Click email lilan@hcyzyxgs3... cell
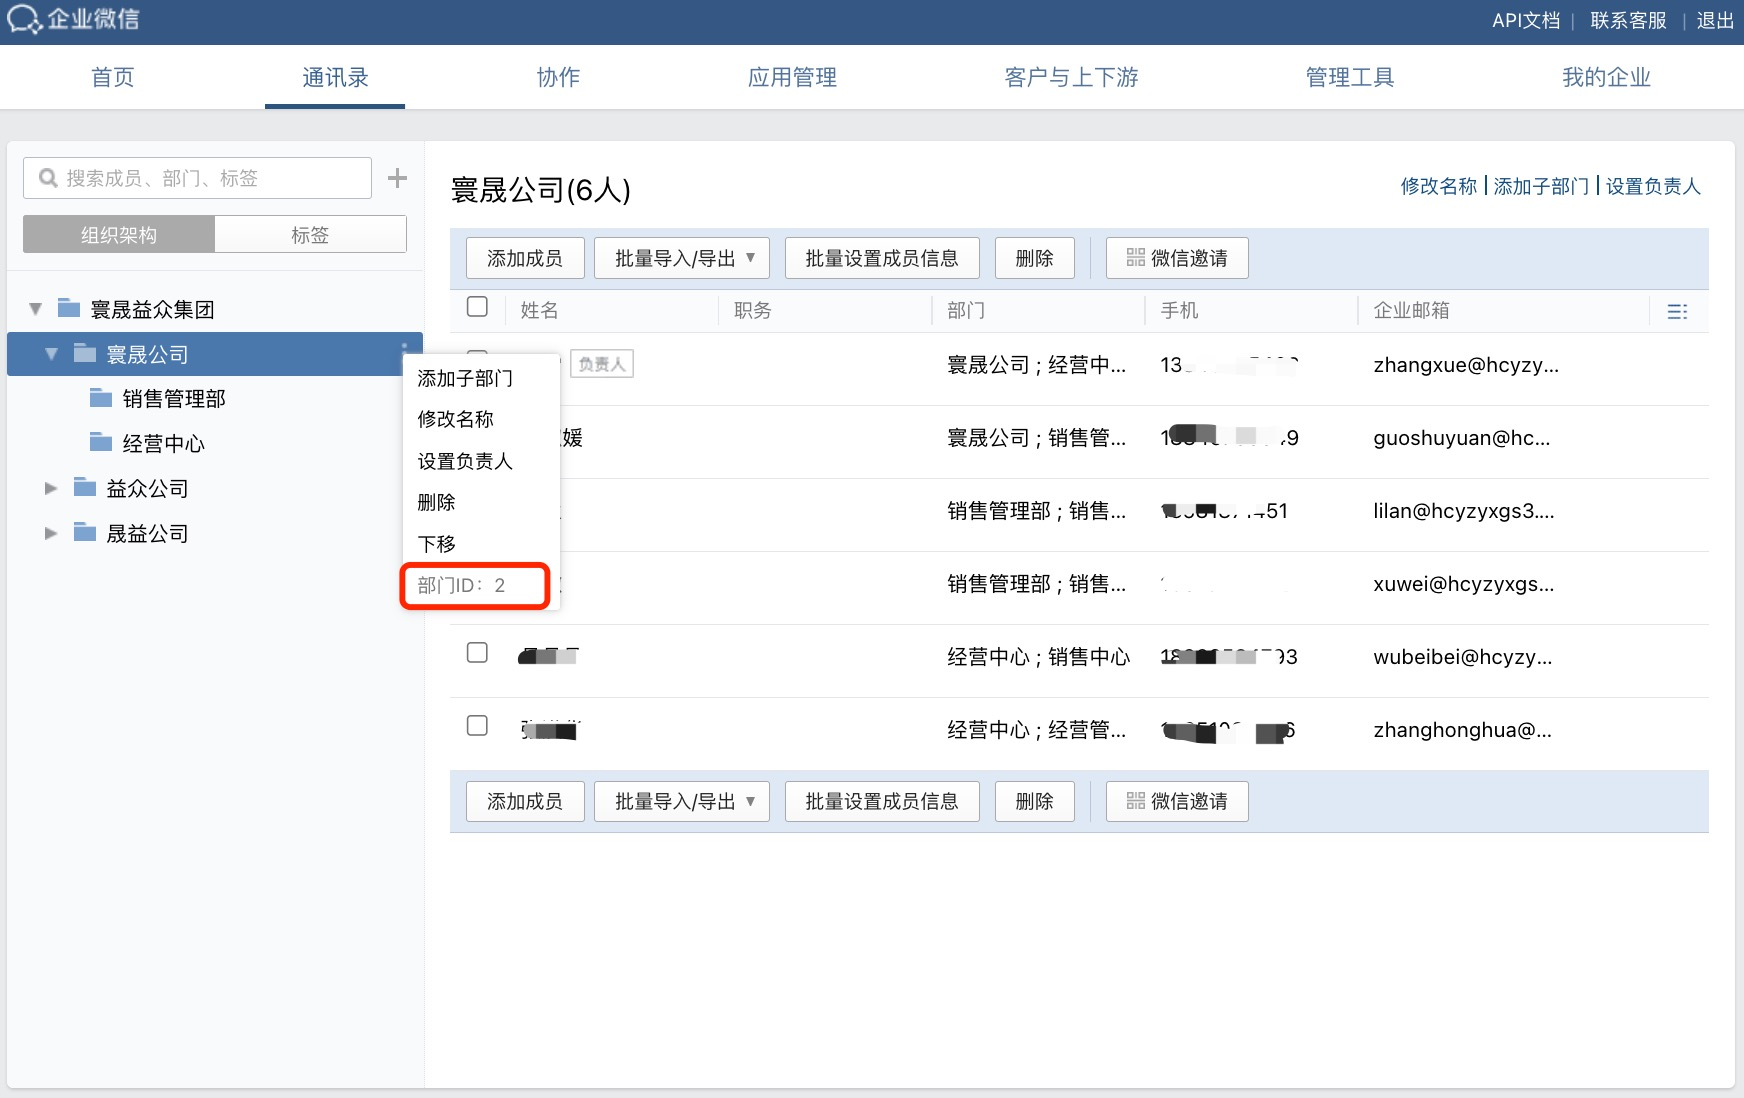Image resolution: width=1744 pixels, height=1098 pixels. (x=1464, y=511)
